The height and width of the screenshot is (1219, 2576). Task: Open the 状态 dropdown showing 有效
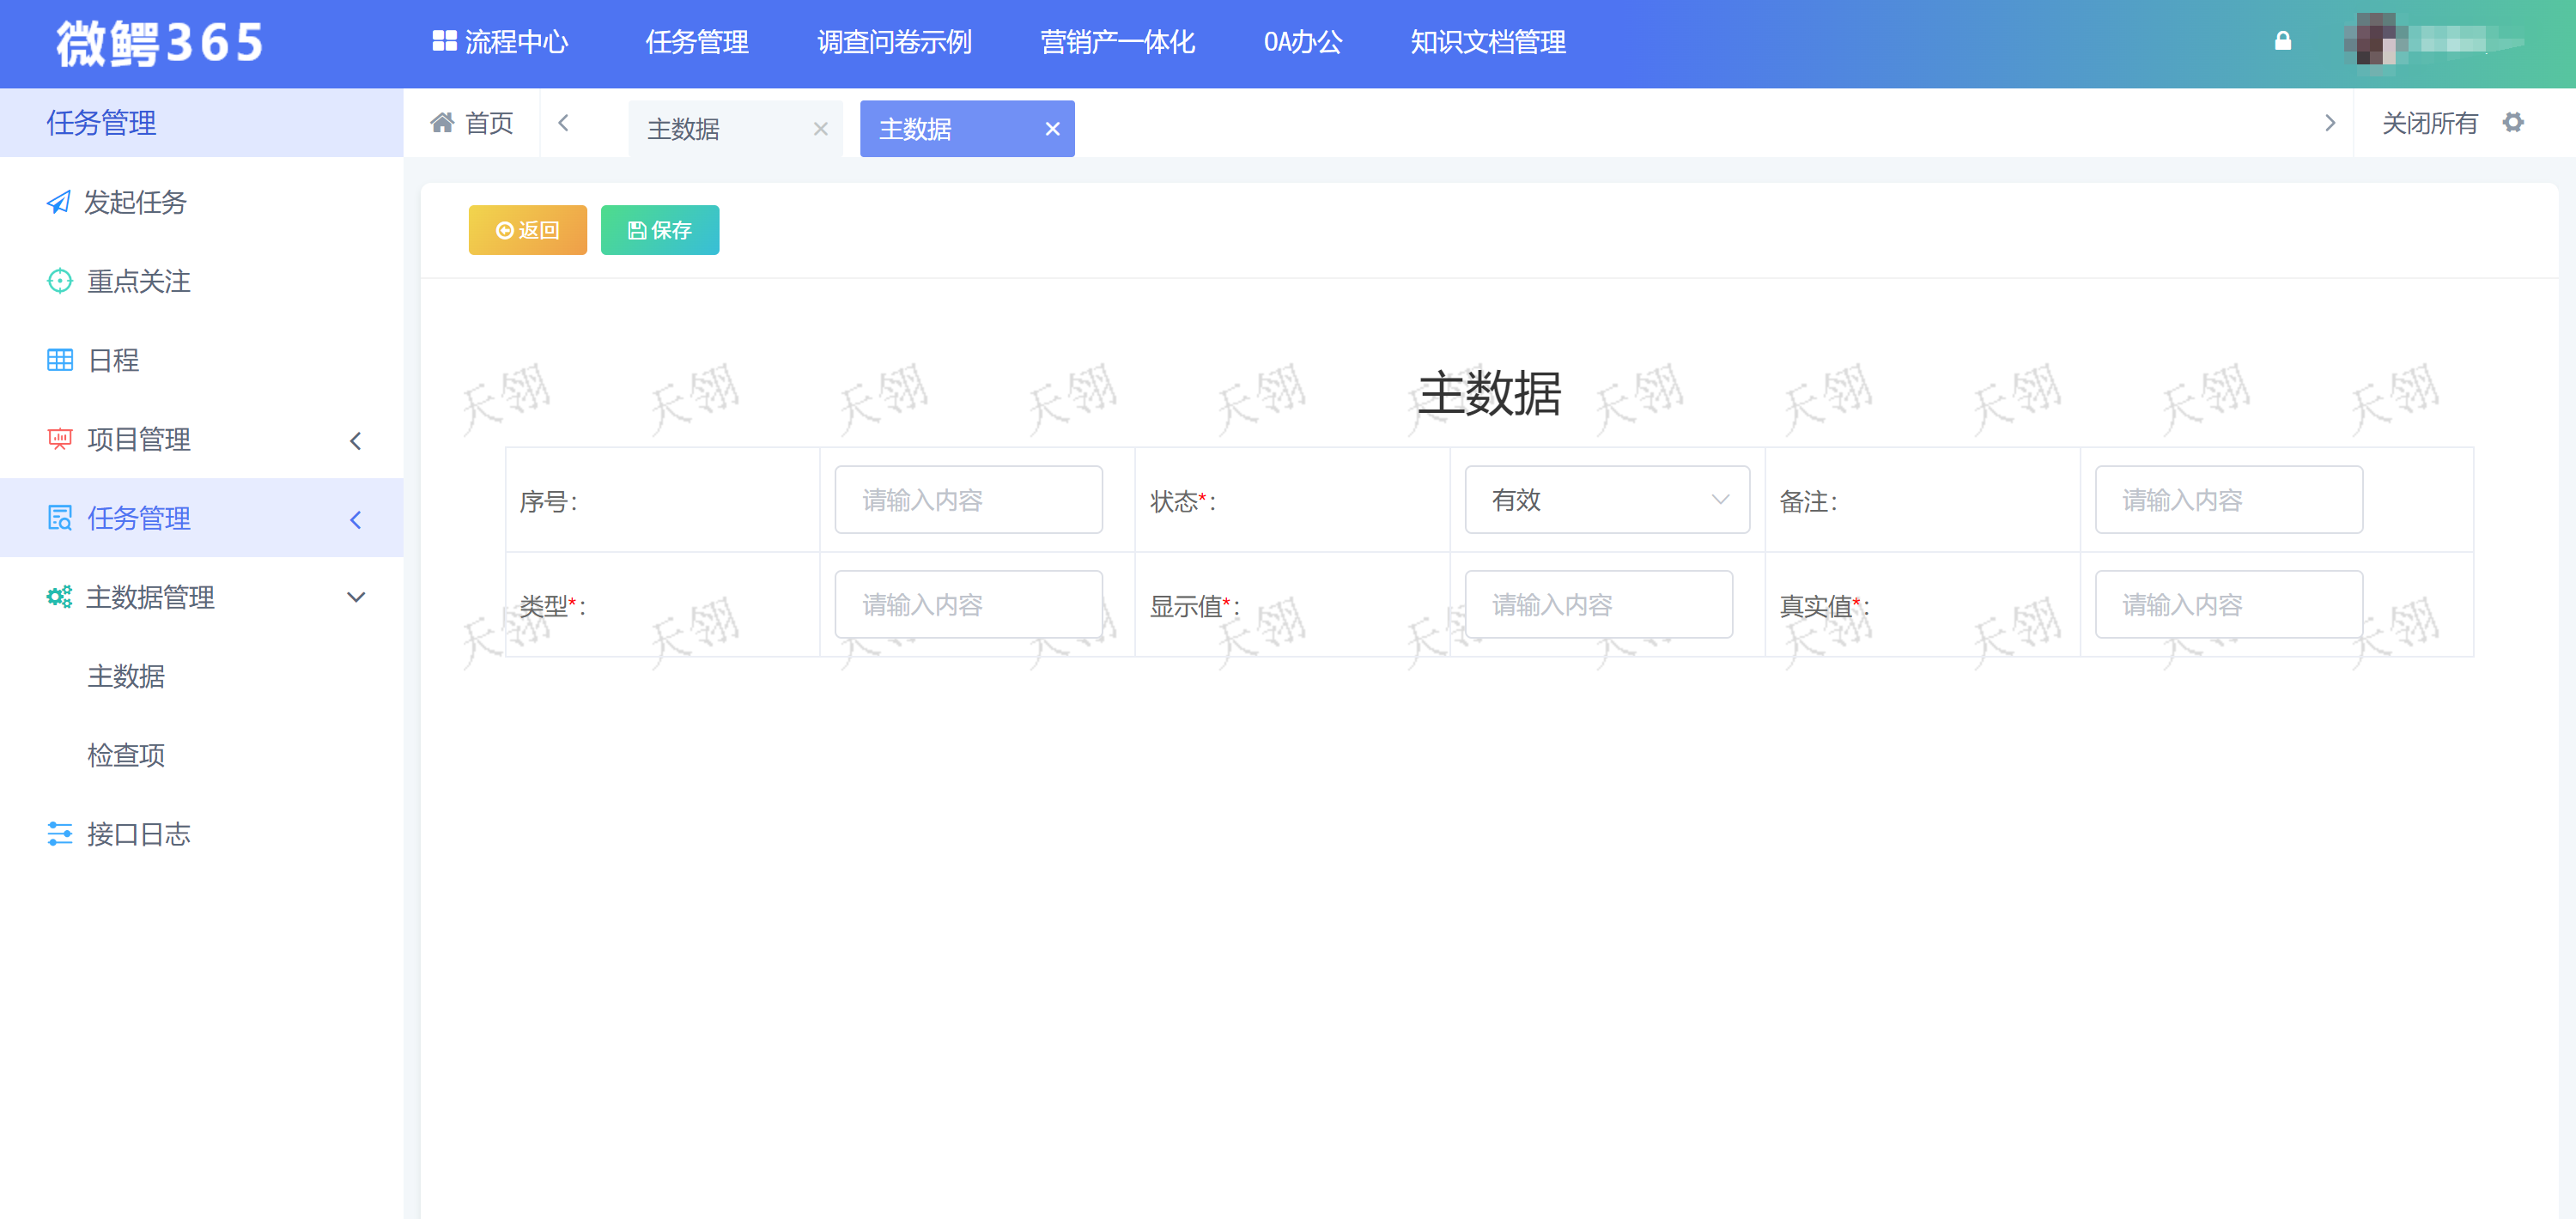(x=1606, y=500)
